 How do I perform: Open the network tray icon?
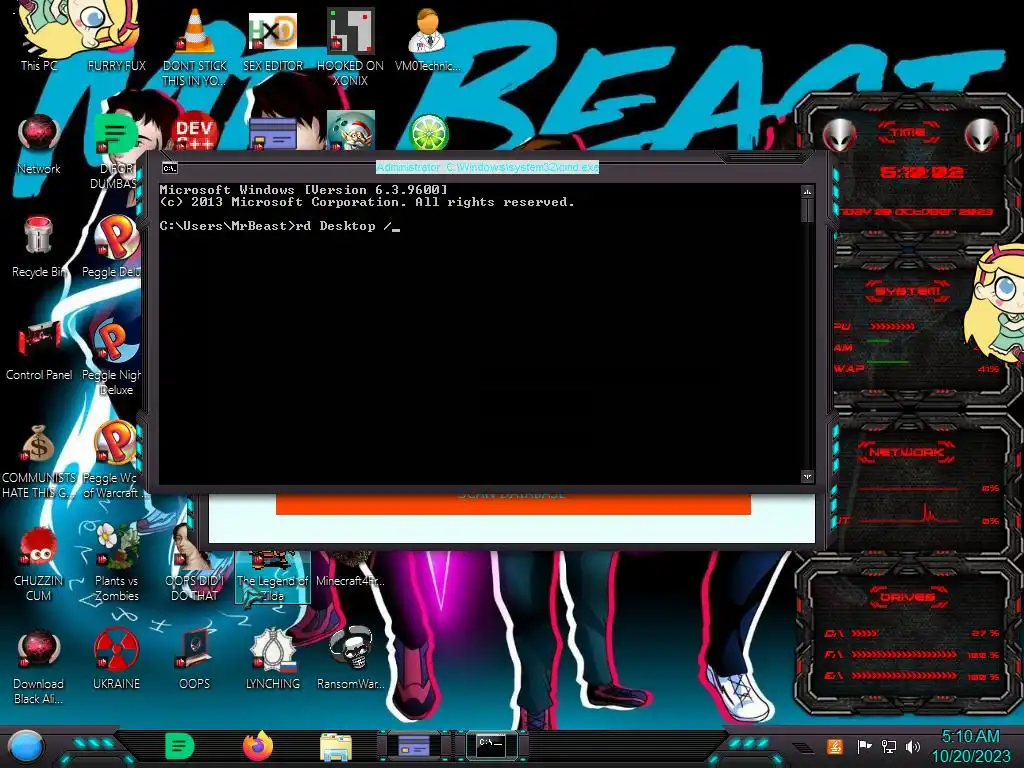coord(889,746)
